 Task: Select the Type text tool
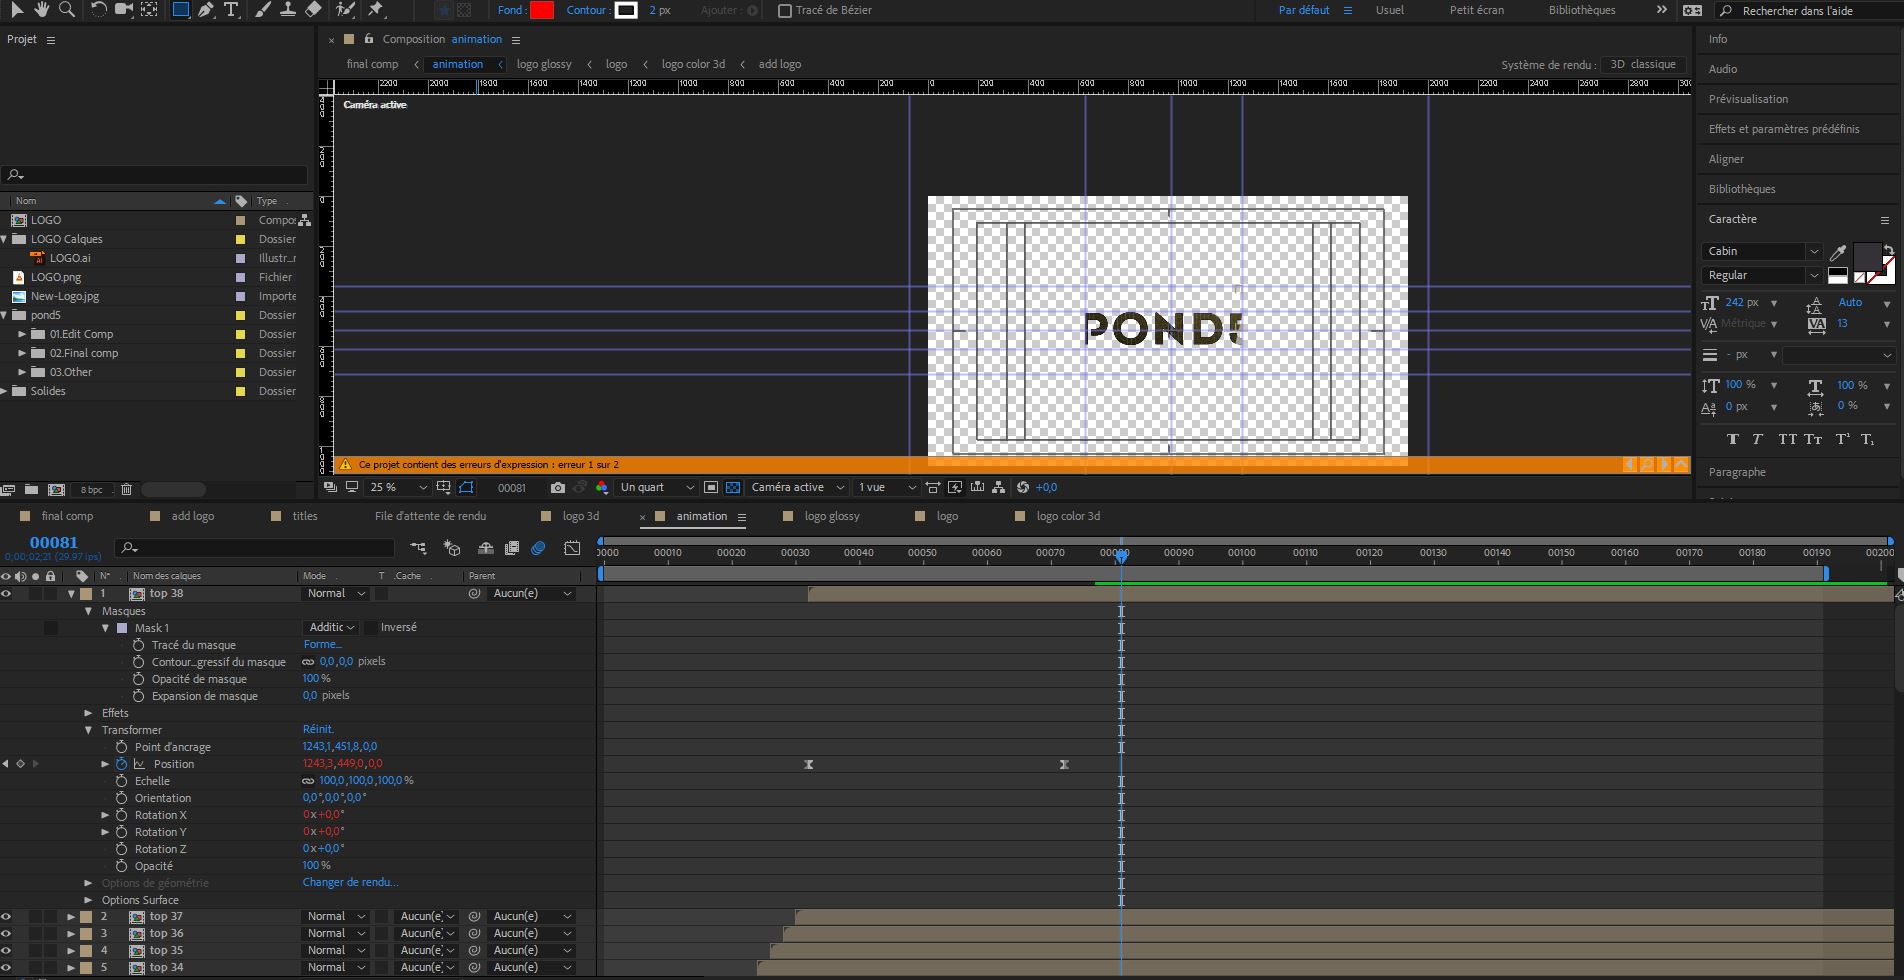[231, 10]
